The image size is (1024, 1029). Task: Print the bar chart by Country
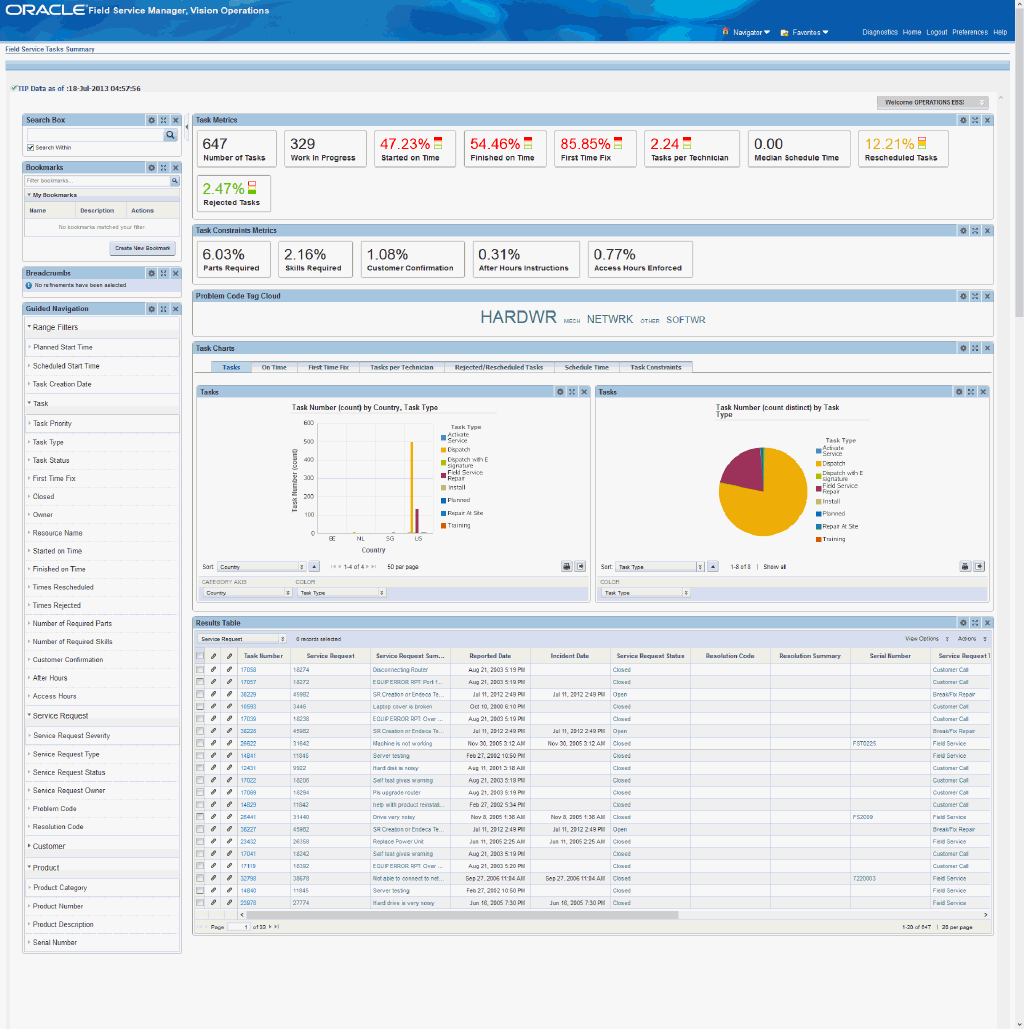tap(566, 566)
